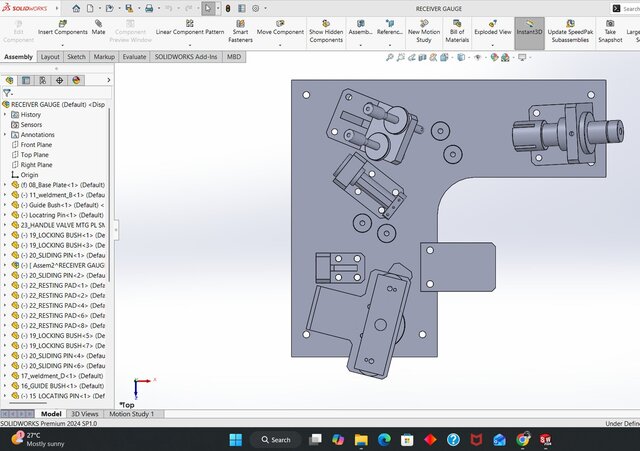Expand the Annotations node in tree
640x451 pixels.
[x=5, y=135]
